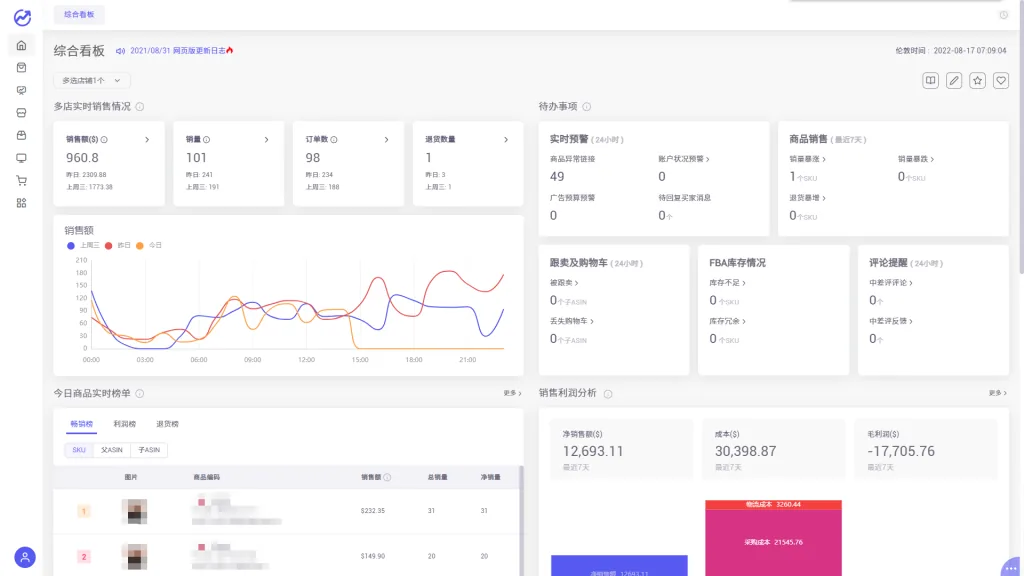Open the 销量暴涨 link
Image resolution: width=1024 pixels, height=576 pixels.
(807, 159)
